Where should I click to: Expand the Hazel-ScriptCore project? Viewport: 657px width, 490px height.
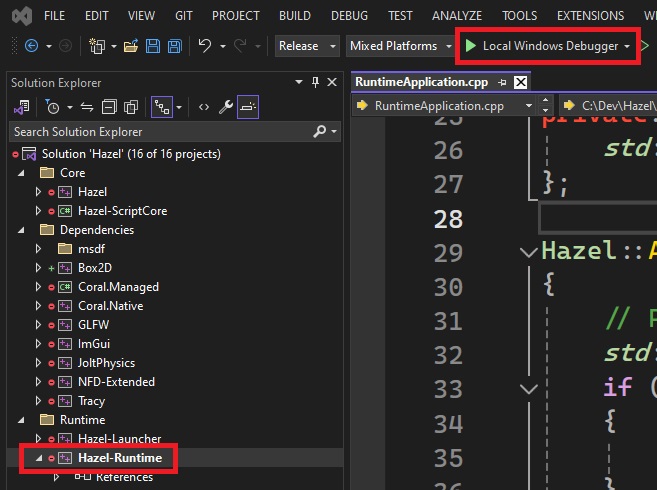click(38, 211)
